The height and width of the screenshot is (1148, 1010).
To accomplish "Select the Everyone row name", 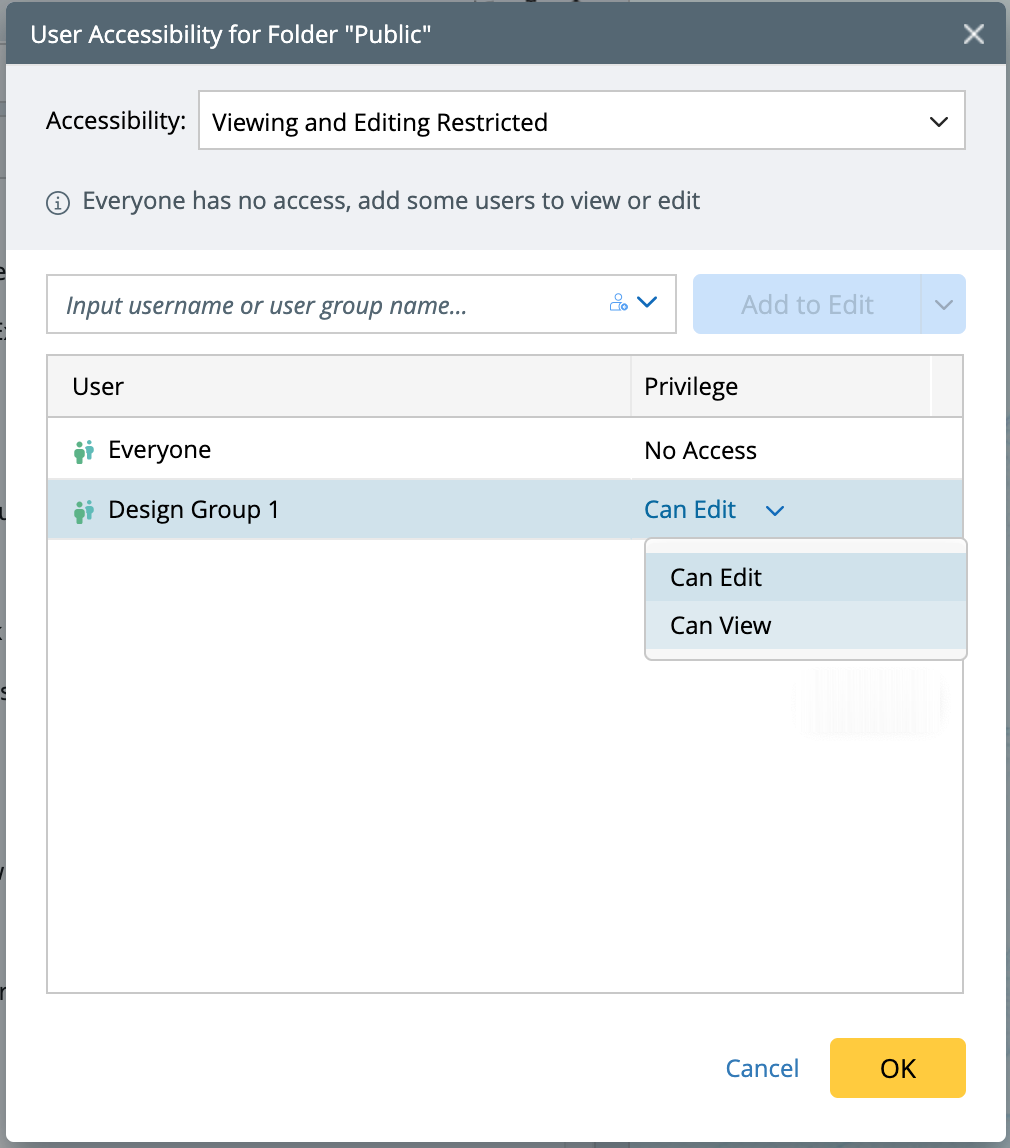I will pos(160,450).
